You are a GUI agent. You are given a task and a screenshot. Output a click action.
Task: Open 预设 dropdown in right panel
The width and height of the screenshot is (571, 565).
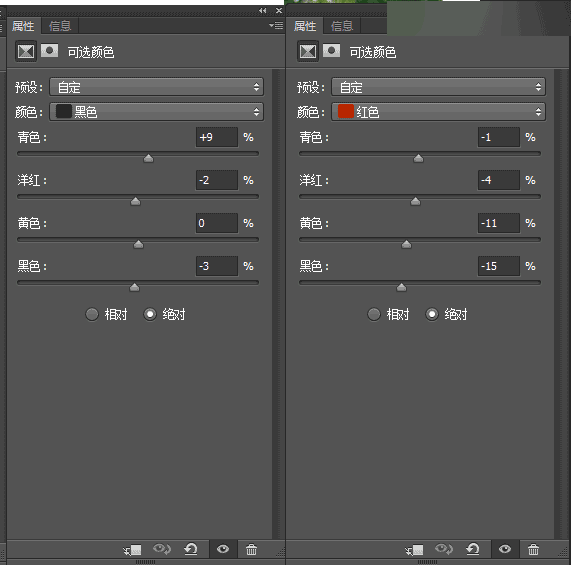pos(438,87)
